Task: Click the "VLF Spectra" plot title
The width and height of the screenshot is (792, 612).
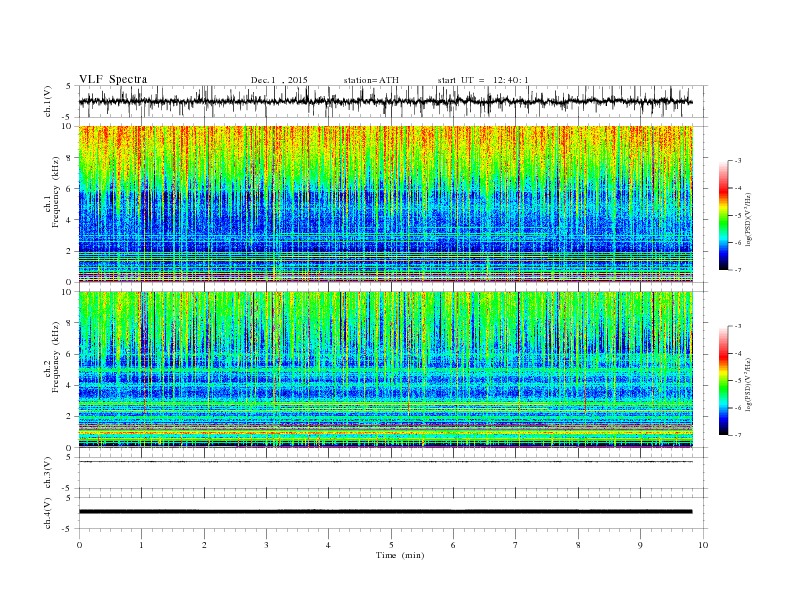Action: 113,79
